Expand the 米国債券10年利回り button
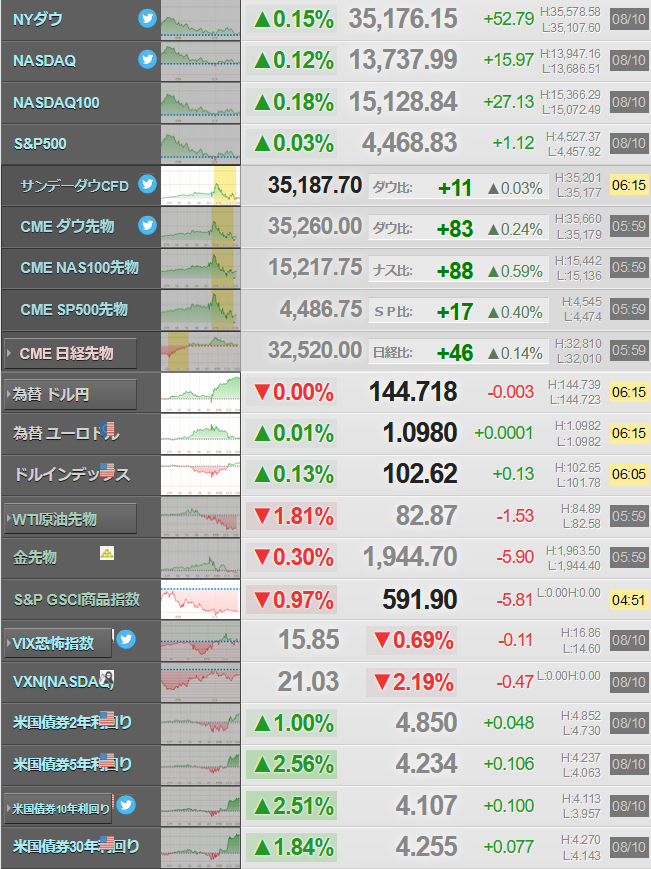Screen dimensions: 651x869 pos(58,809)
